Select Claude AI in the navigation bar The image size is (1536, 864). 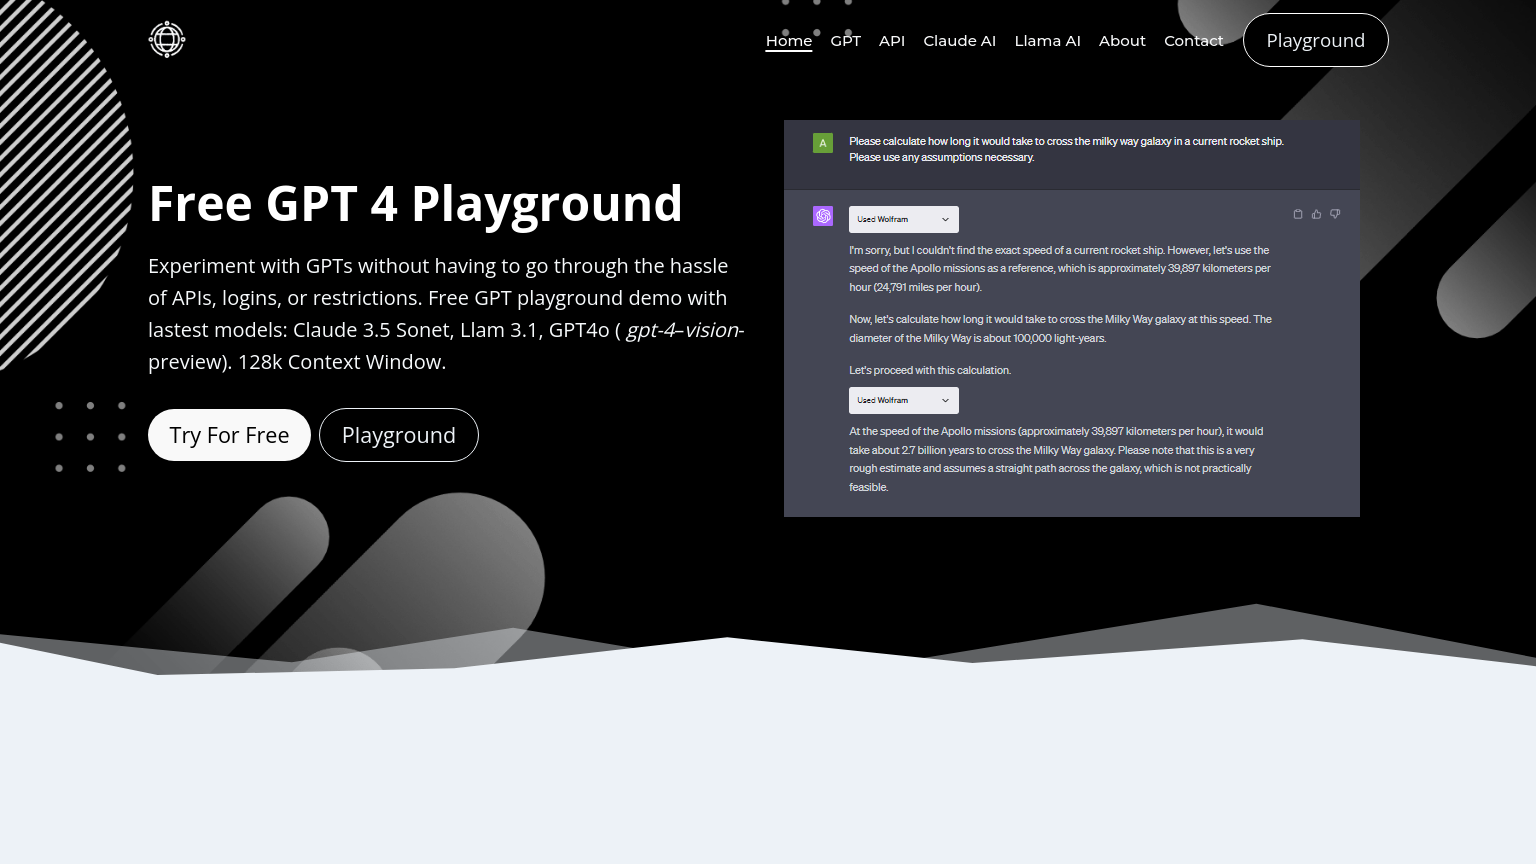point(959,41)
